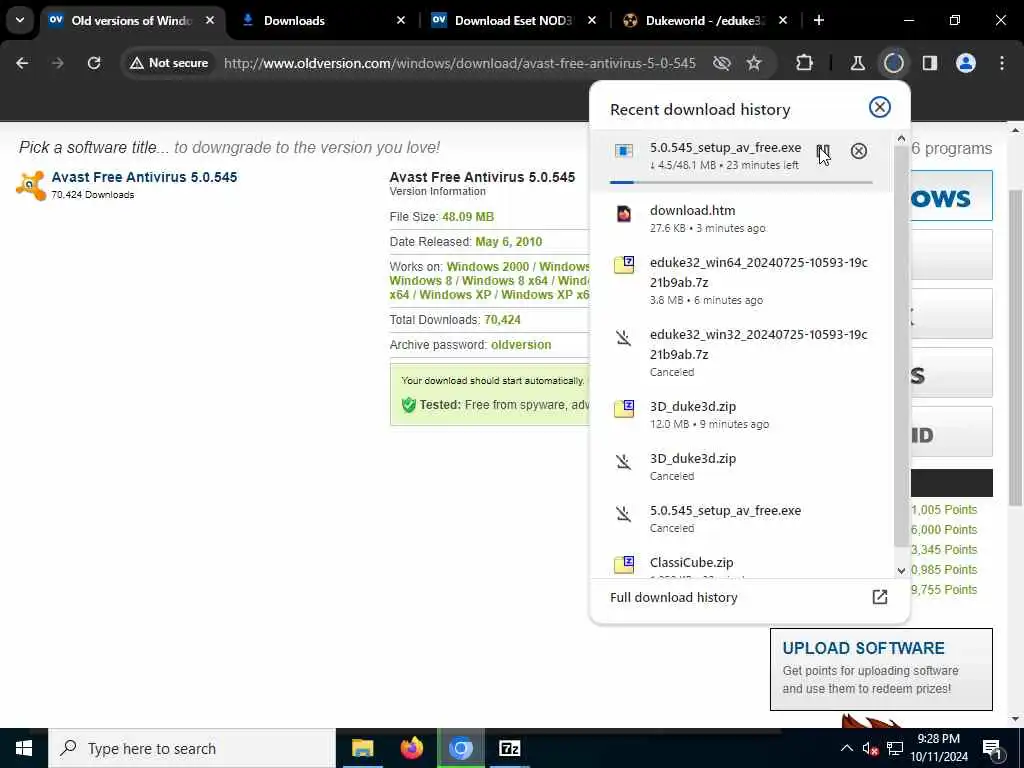Click the UPLOAD SOFTWARE banner
The width and height of the screenshot is (1024, 768).
pos(881,669)
